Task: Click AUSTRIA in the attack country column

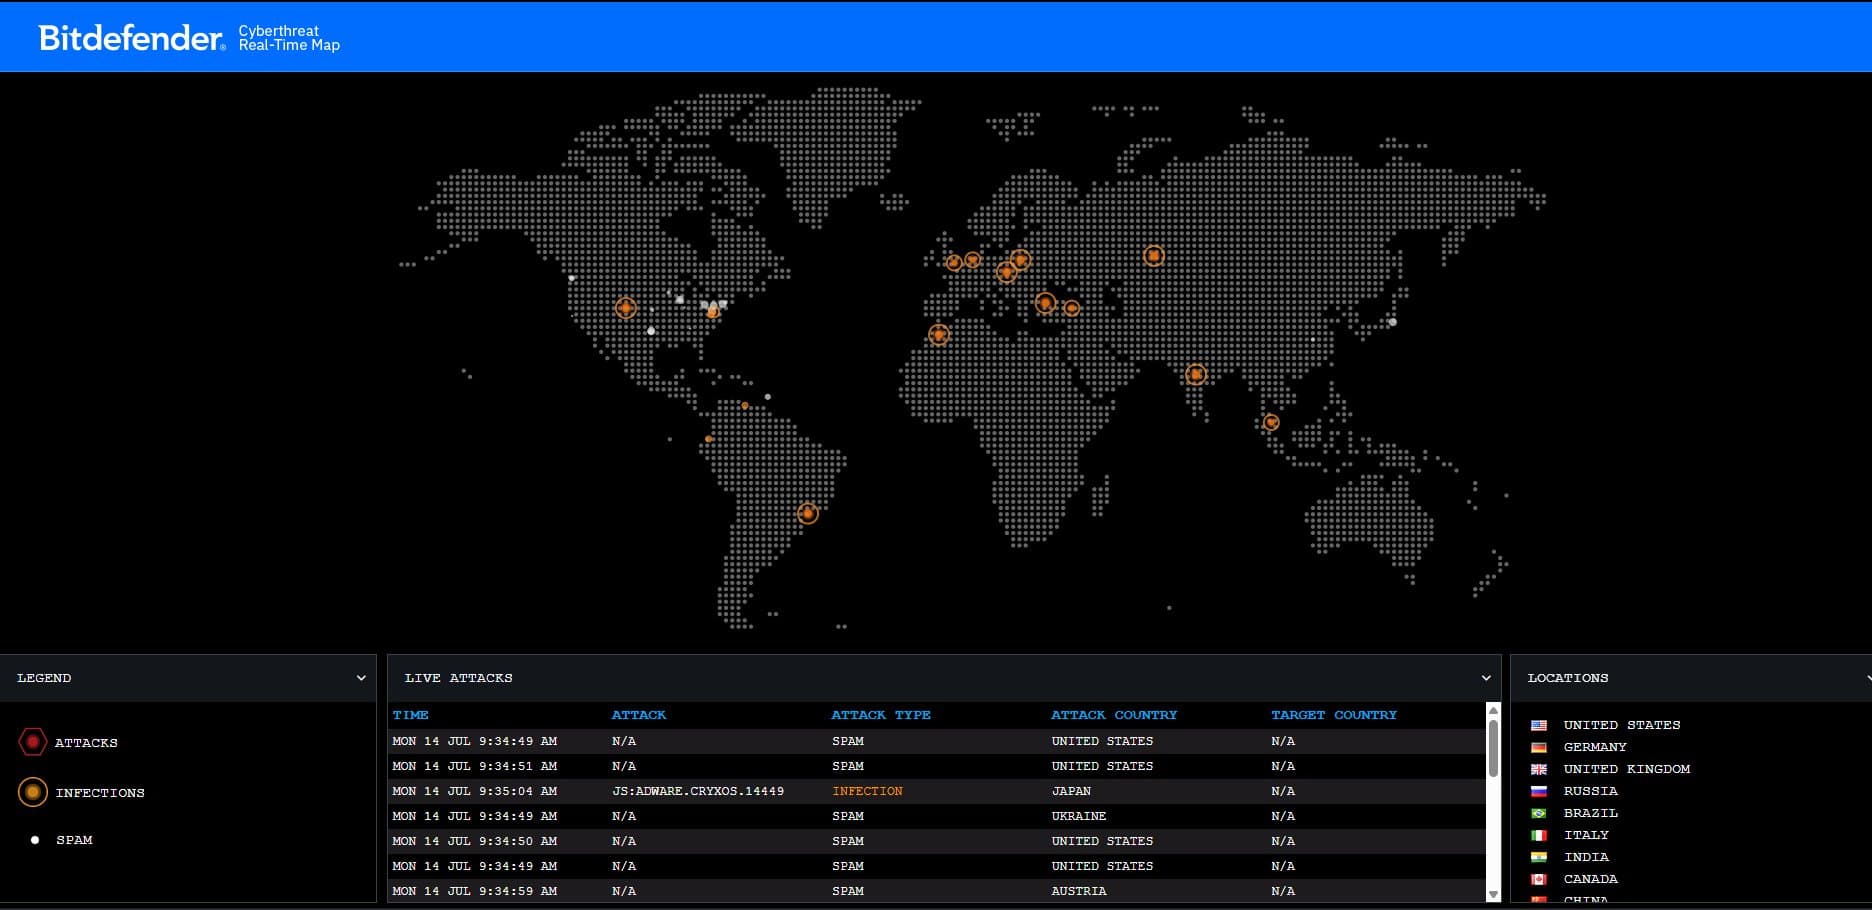Action: pyautogui.click(x=1079, y=891)
